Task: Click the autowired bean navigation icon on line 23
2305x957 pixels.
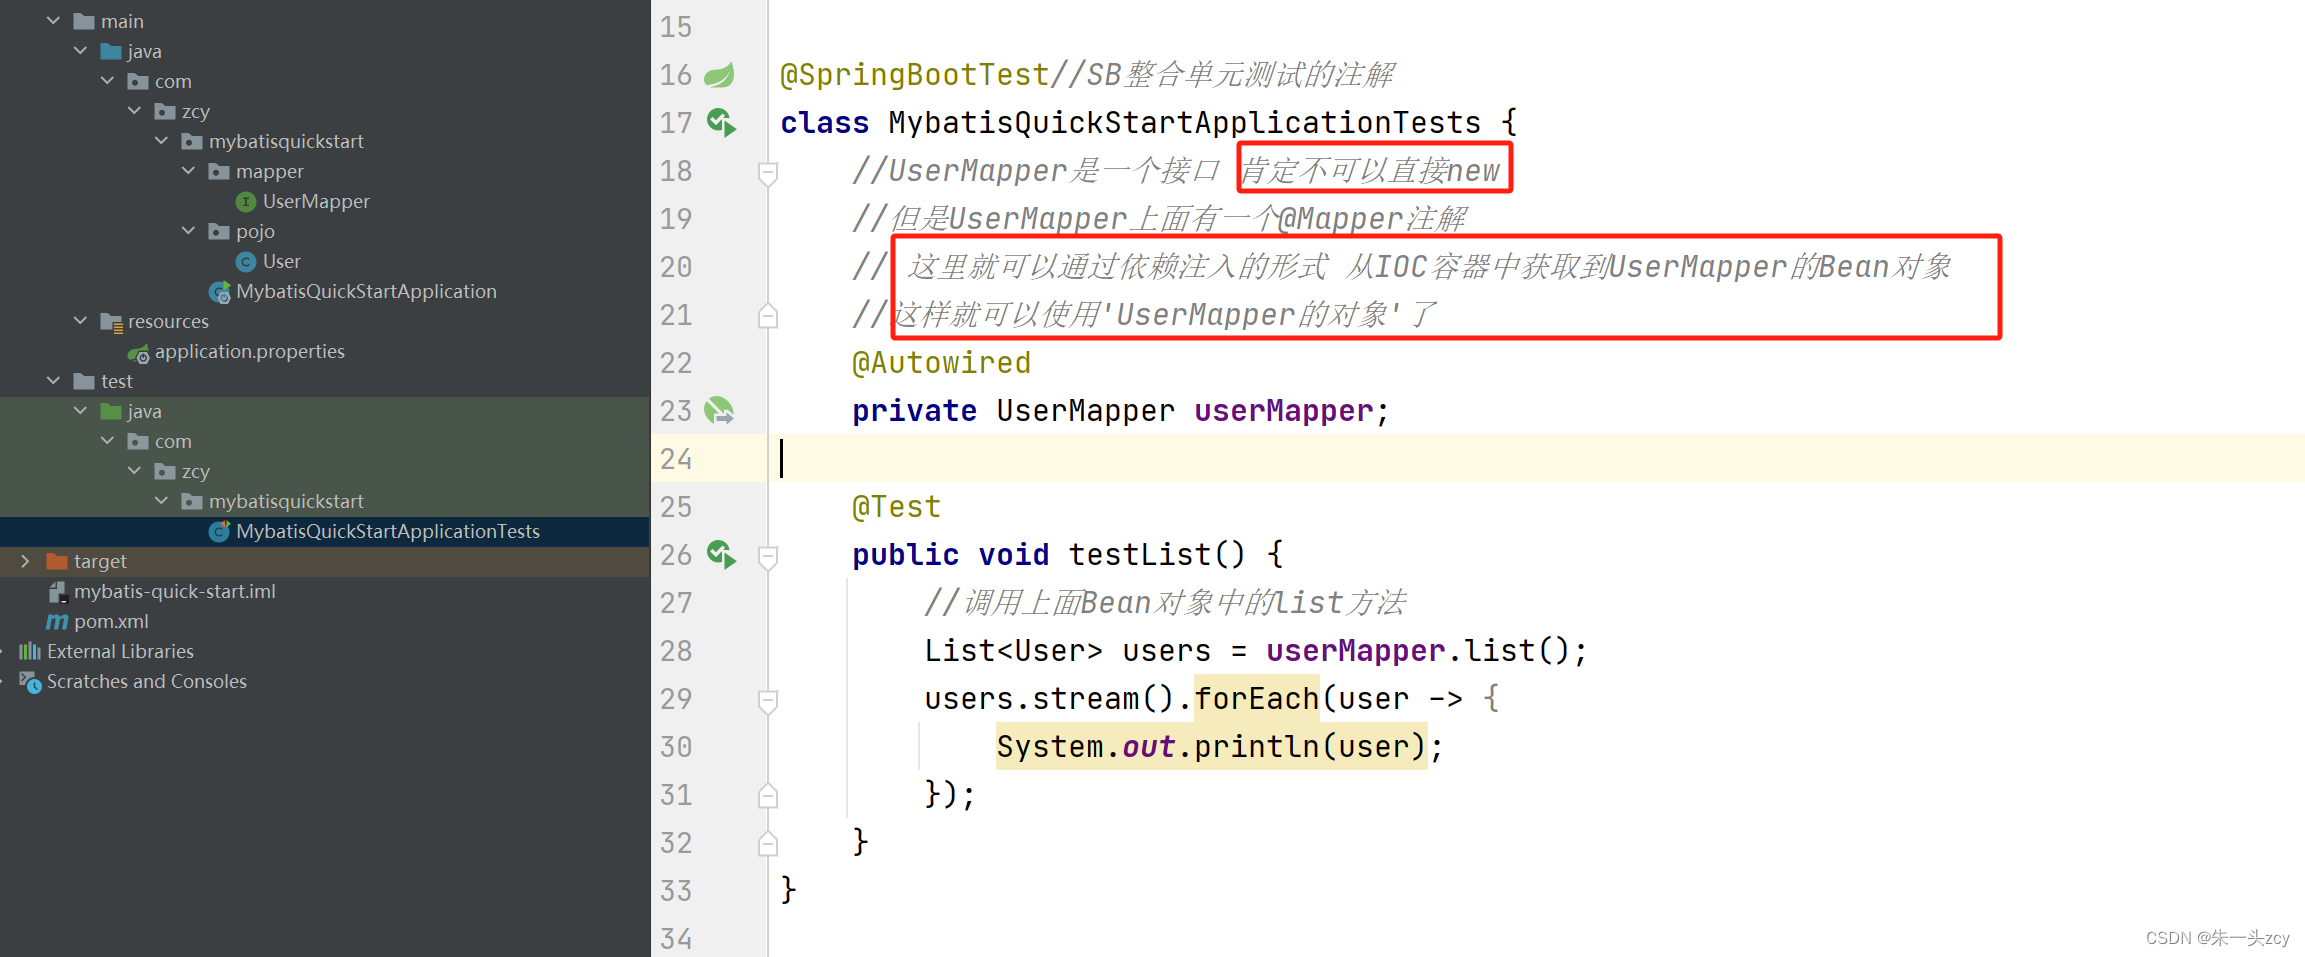Action: (719, 411)
